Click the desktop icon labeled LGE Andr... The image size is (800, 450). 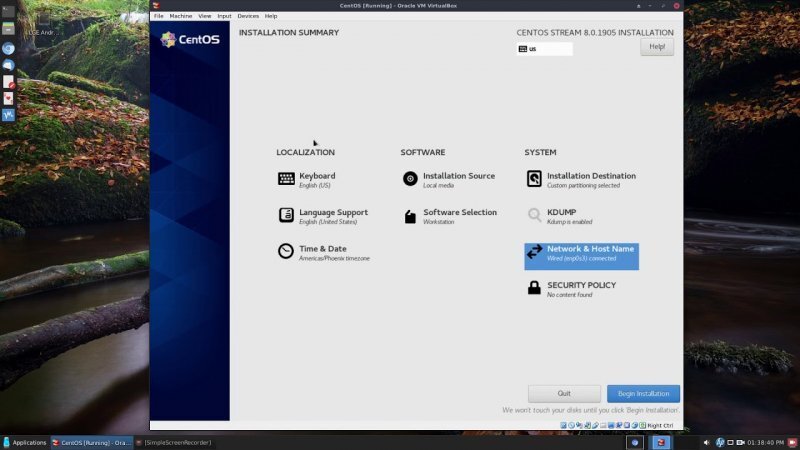[x=43, y=24]
